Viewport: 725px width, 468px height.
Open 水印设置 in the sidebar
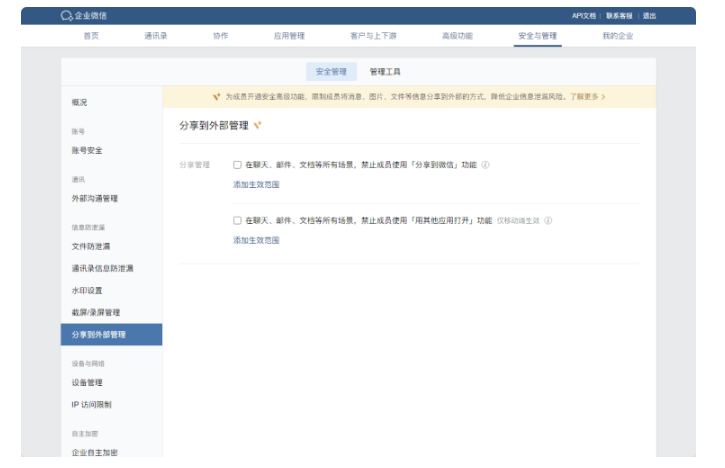87,291
